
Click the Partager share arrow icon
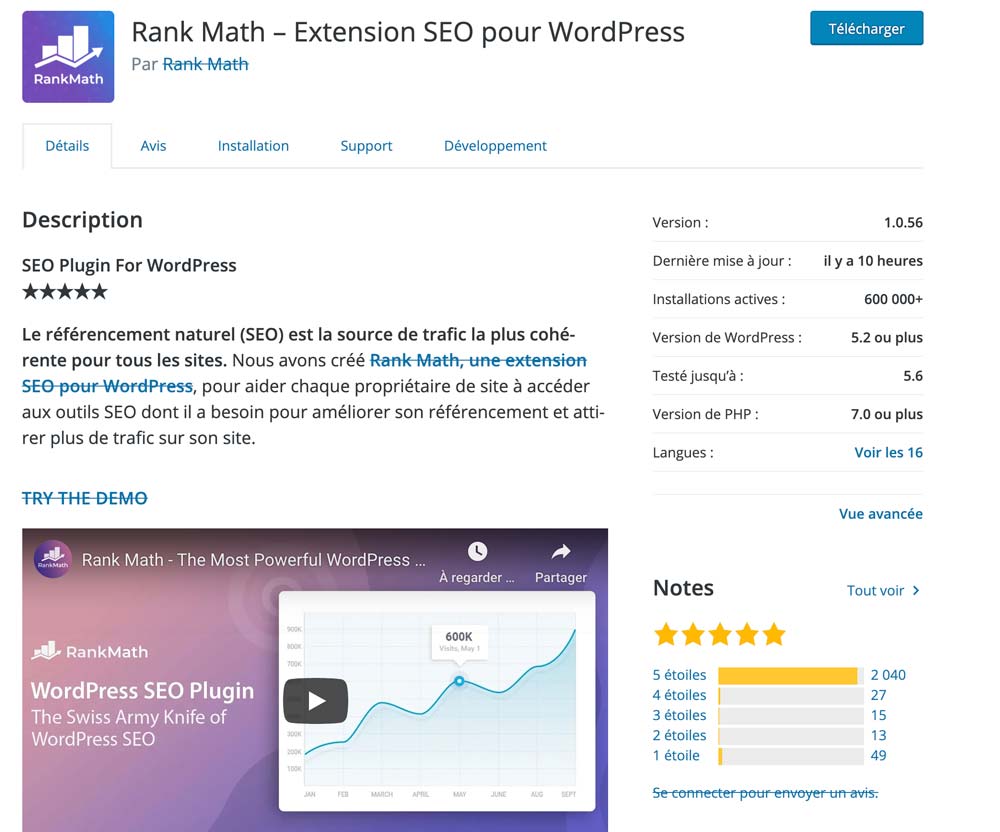pyautogui.click(x=561, y=551)
